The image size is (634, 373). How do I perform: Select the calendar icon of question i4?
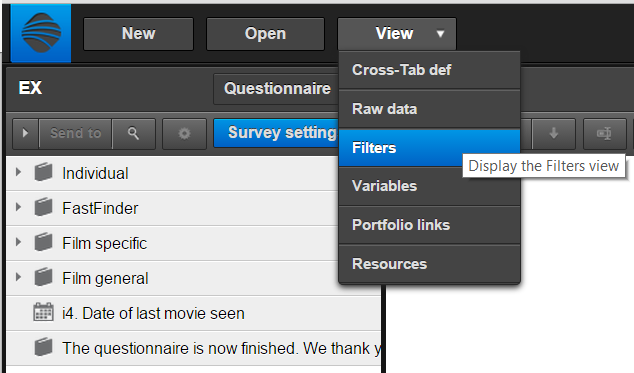click(43, 313)
